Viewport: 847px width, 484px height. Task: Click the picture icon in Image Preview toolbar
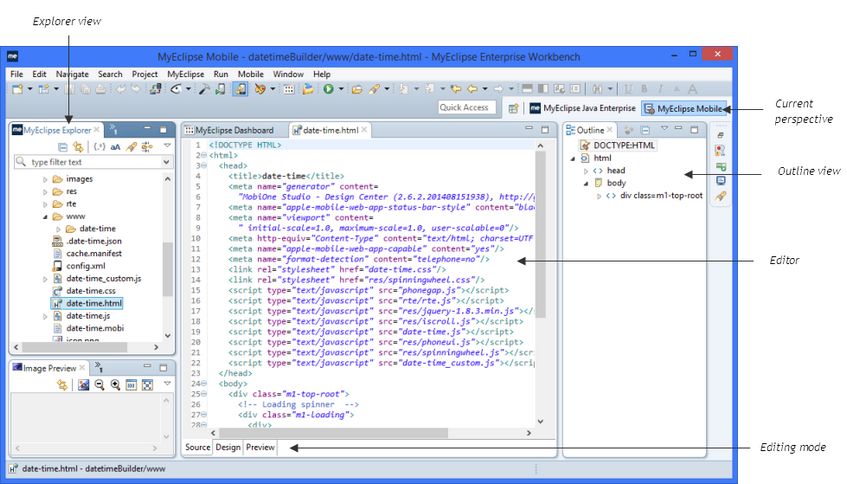83,385
